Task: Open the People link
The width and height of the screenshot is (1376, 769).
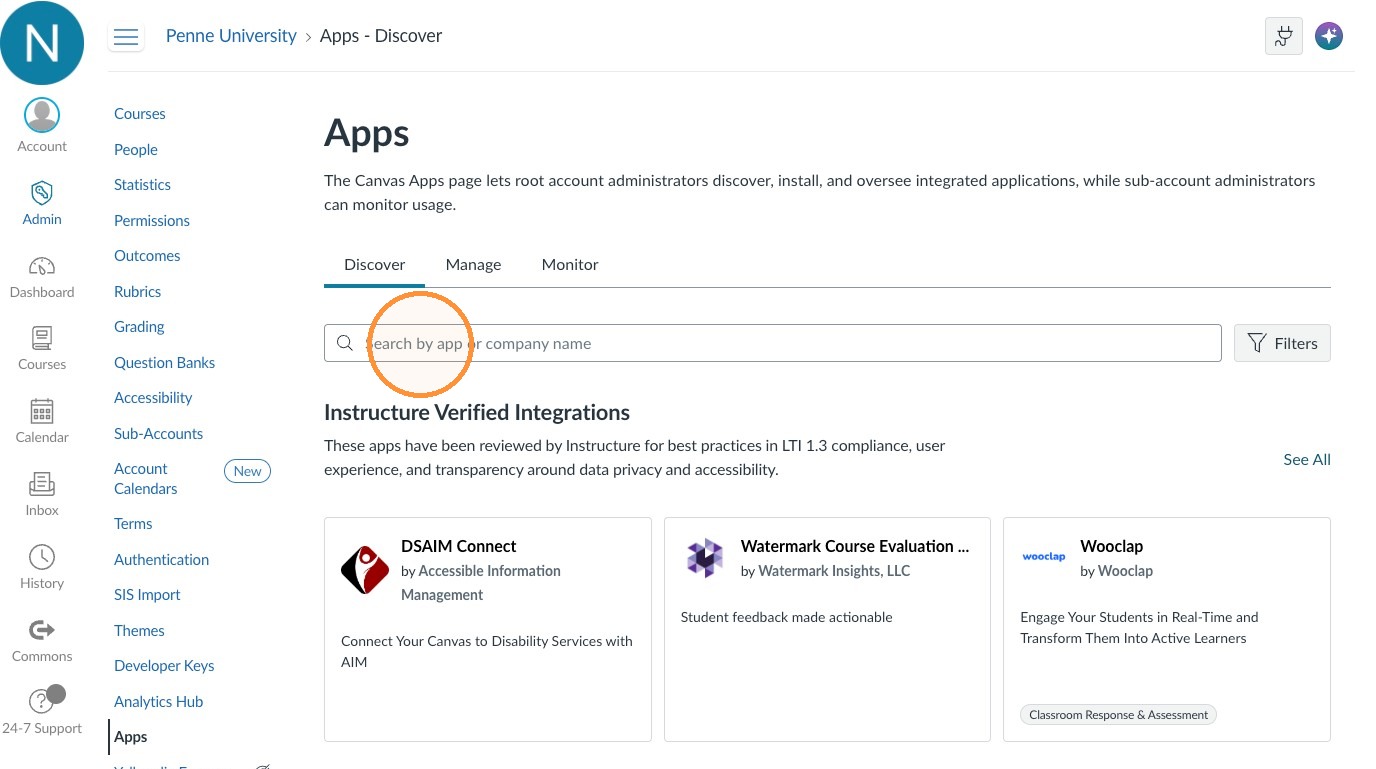Action: click(136, 150)
